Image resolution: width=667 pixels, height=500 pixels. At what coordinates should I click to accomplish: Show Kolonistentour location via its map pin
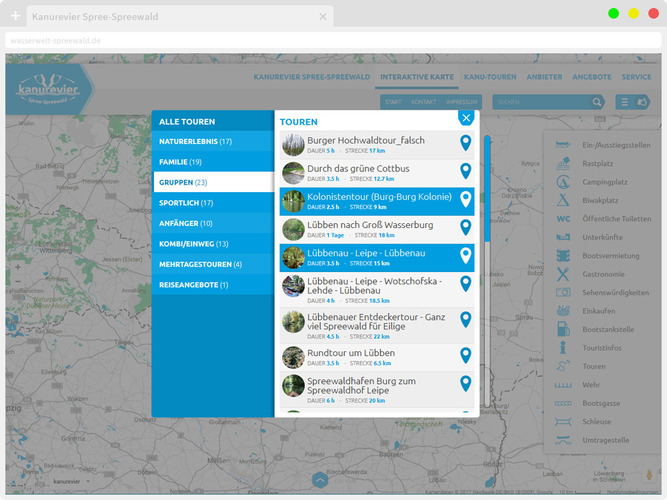(465, 200)
